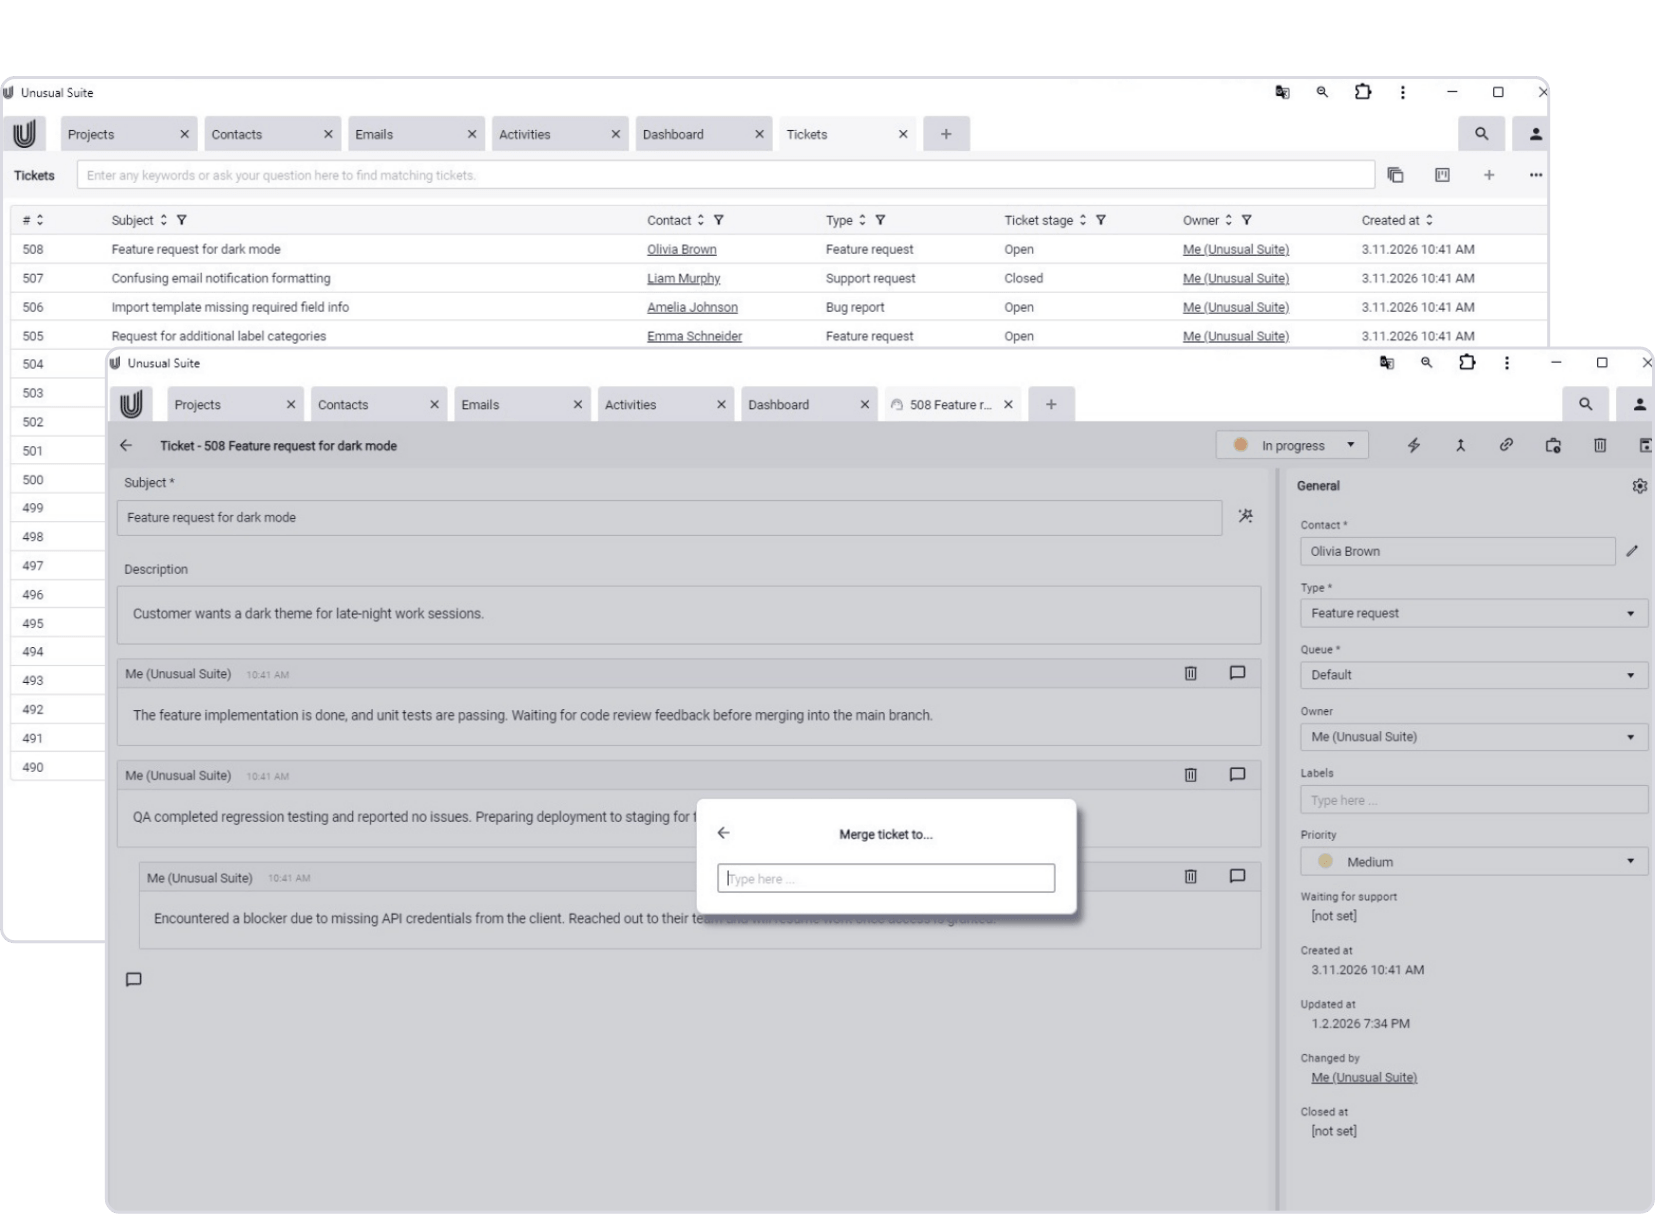Delete the comment about code review feedback
This screenshot has width=1655, height=1214.
click(x=1190, y=674)
